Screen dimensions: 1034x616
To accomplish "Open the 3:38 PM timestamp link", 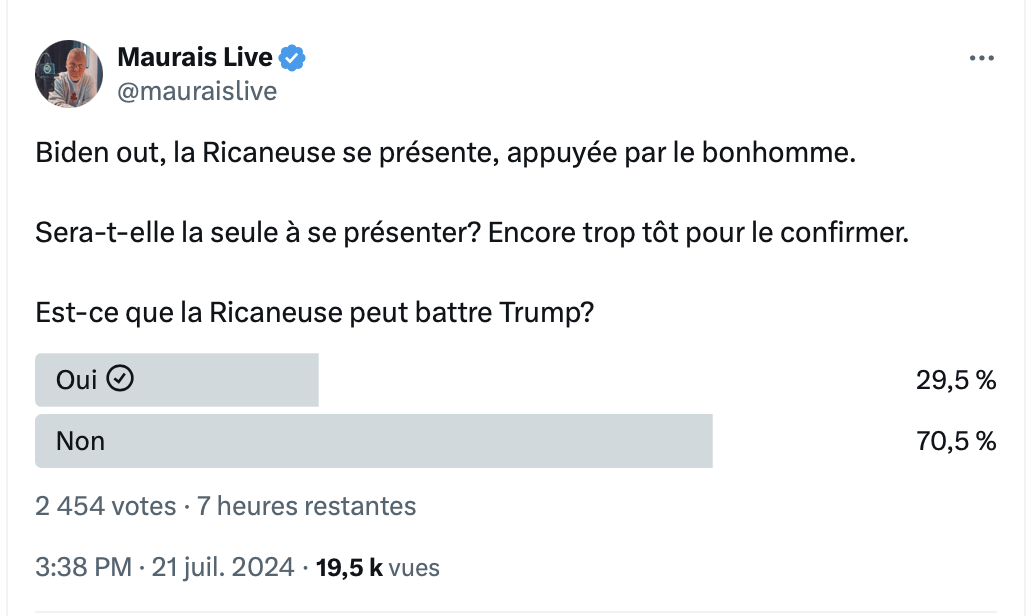I will coord(84,568).
